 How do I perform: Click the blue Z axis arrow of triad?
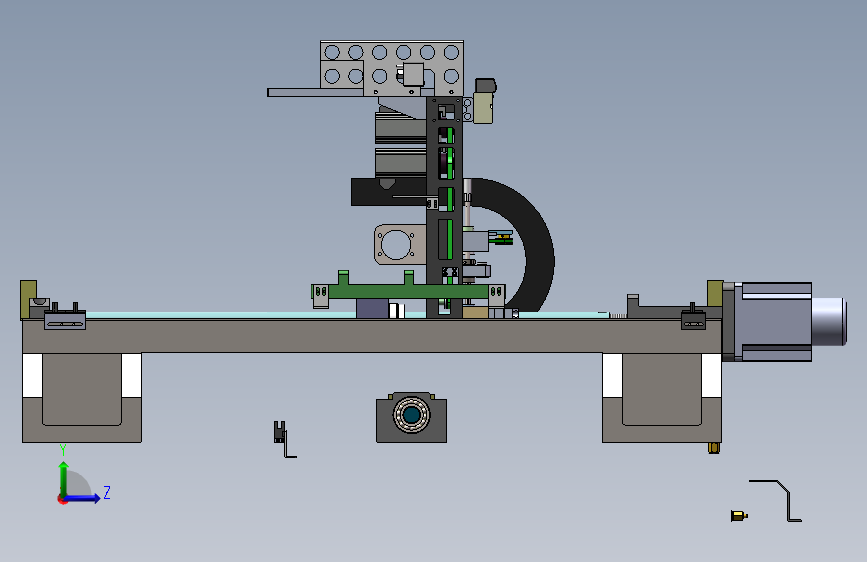(x=83, y=498)
